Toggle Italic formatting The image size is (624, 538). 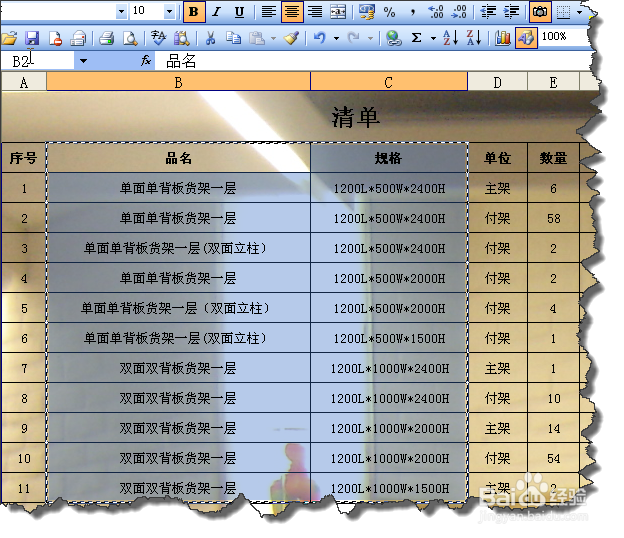point(216,12)
